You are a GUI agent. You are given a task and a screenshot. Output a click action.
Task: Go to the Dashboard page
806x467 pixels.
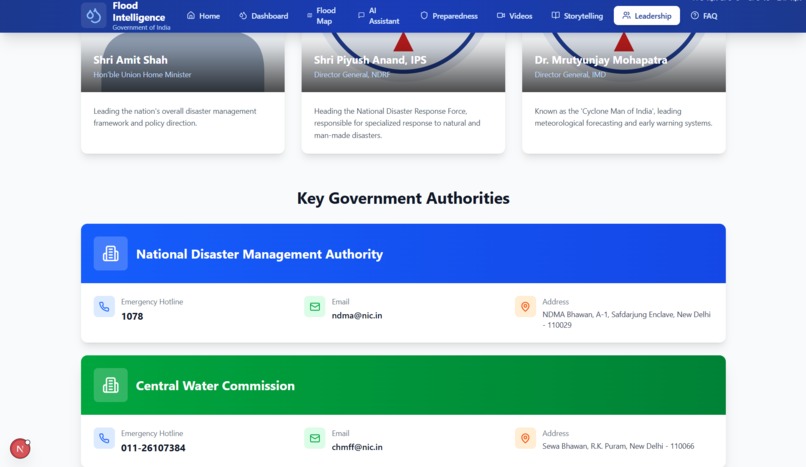(264, 16)
